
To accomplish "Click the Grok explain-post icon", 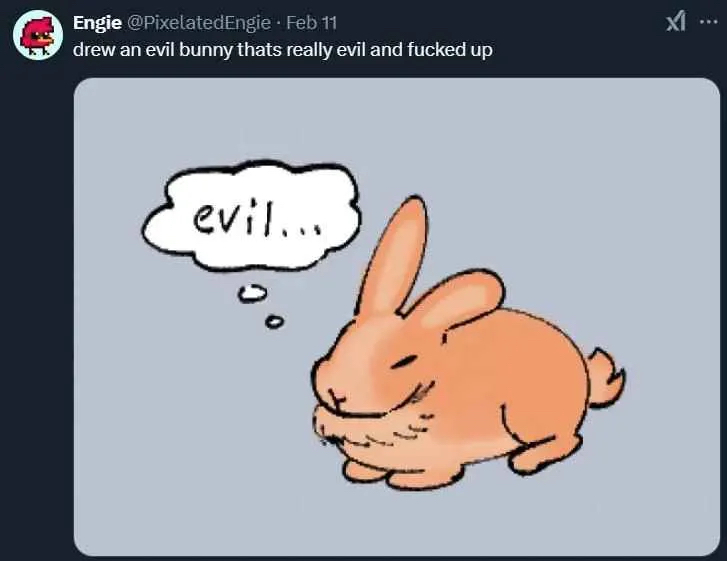I will pyautogui.click(x=676, y=22).
